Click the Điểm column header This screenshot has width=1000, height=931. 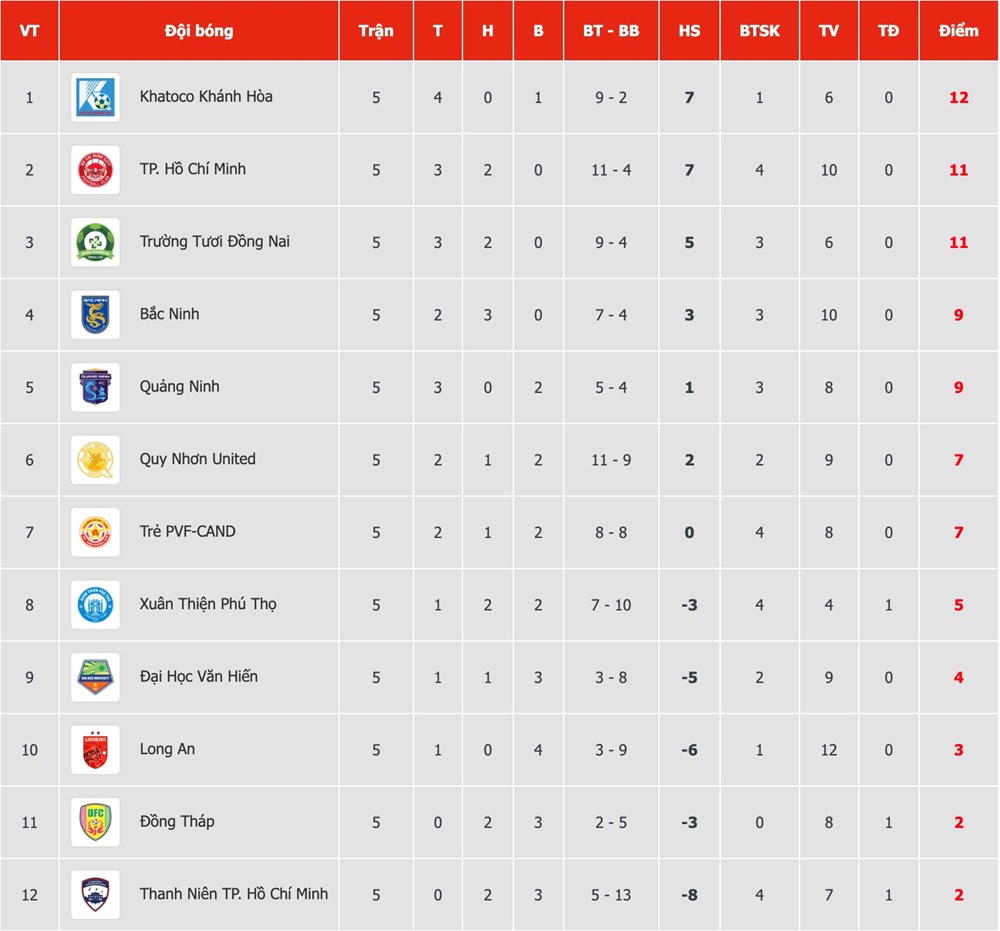[x=958, y=31]
